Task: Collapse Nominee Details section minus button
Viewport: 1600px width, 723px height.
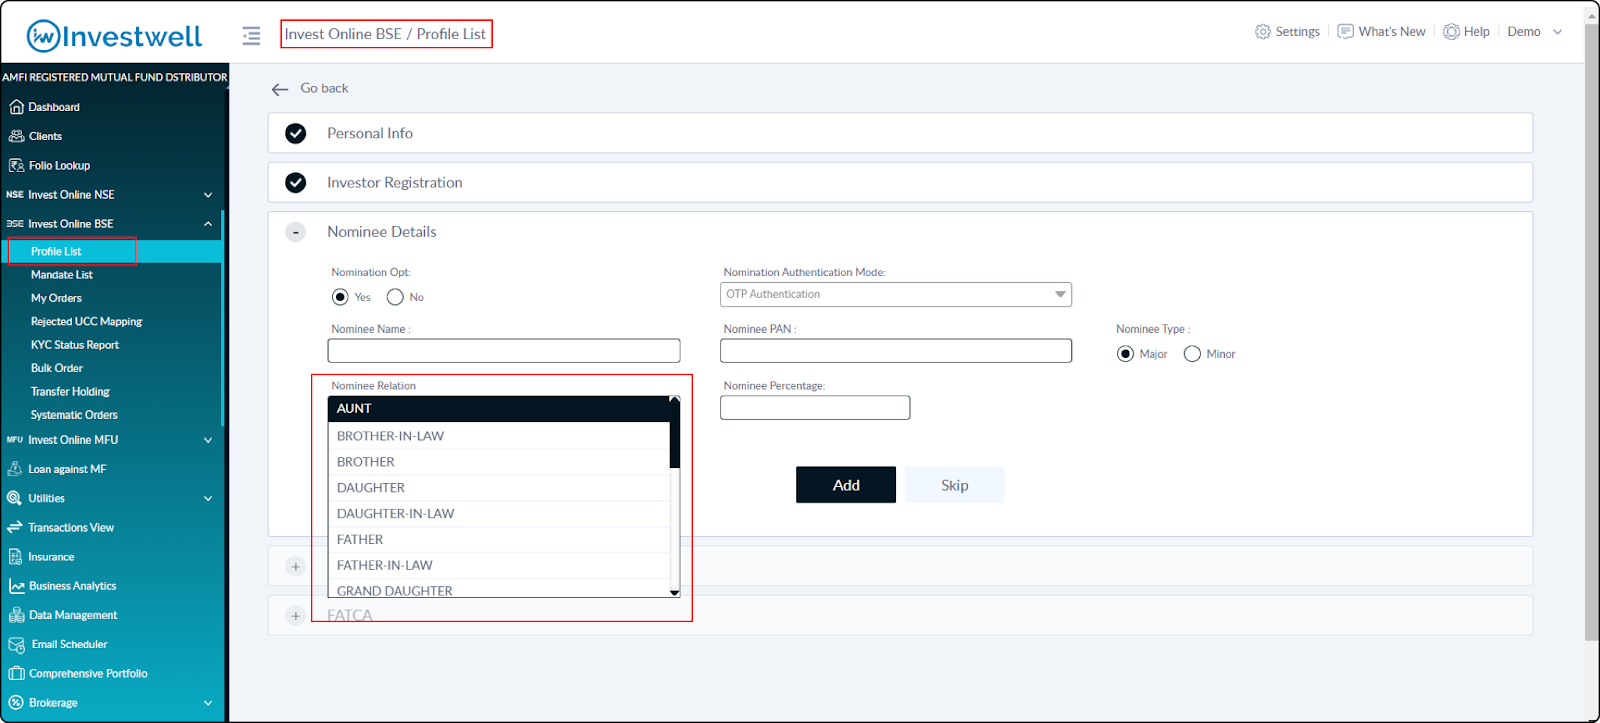Action: pyautogui.click(x=296, y=232)
